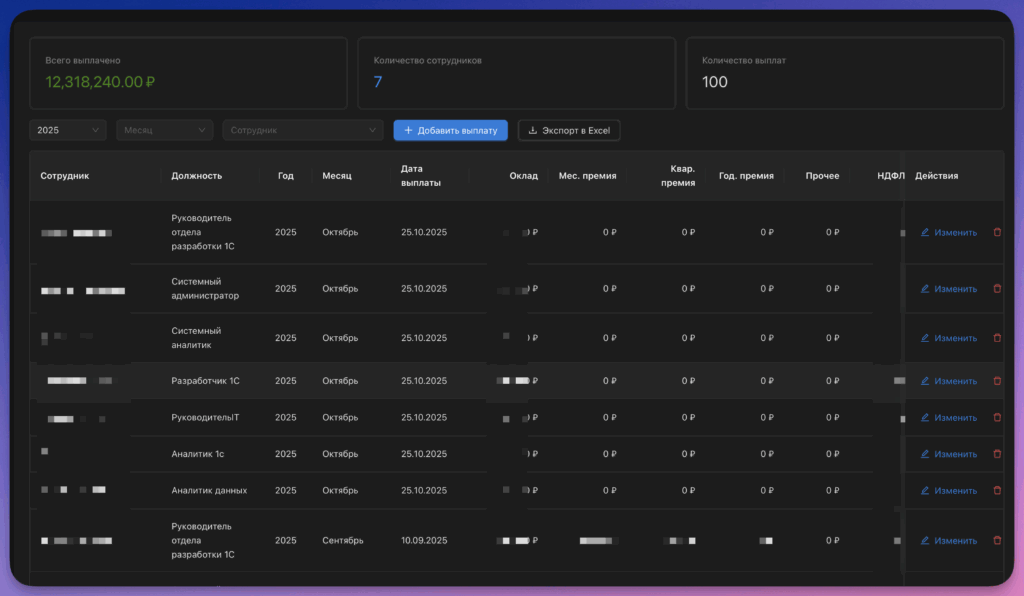Click the Всего выплачено summary card
The height and width of the screenshot is (596, 1024).
pyautogui.click(x=188, y=73)
